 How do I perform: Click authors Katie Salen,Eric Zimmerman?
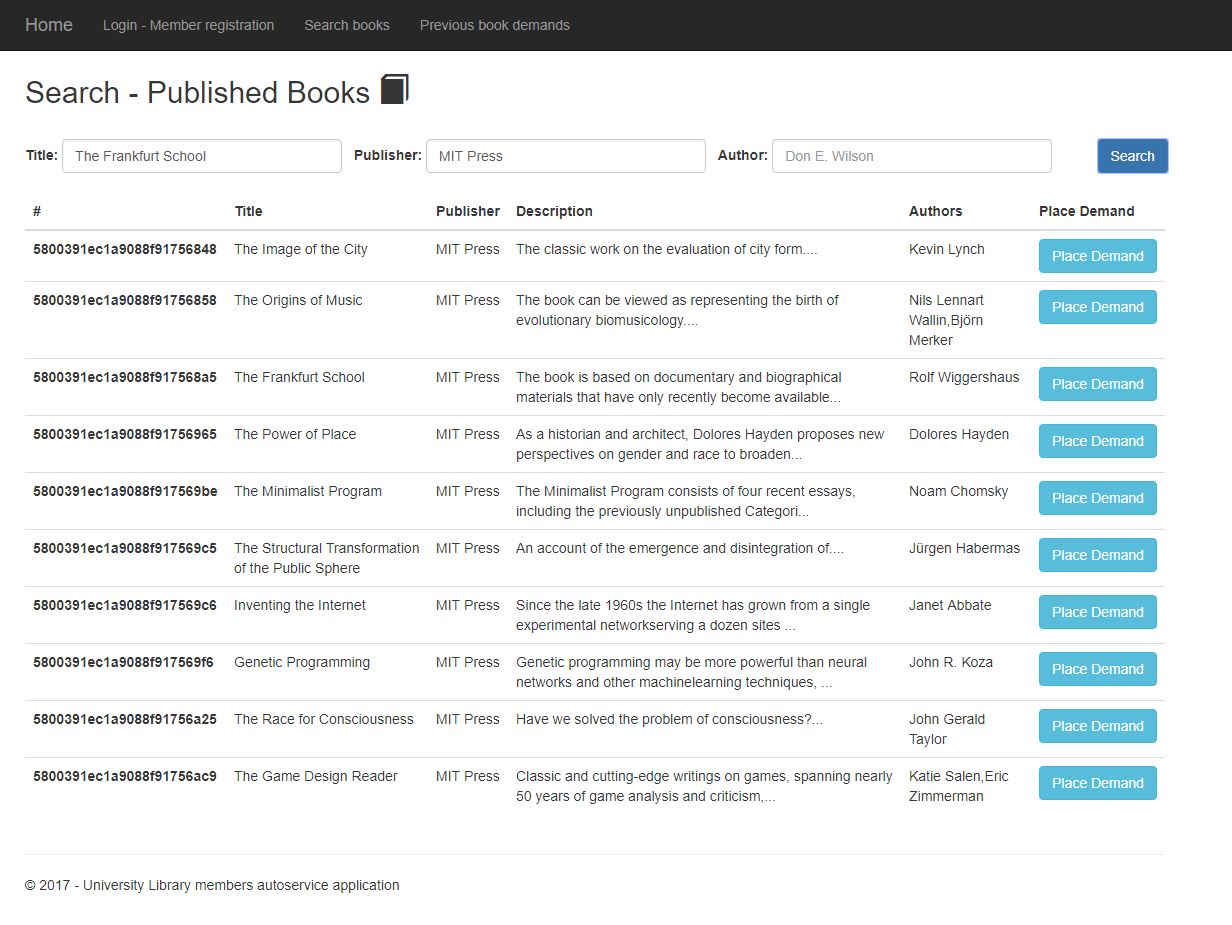[959, 786]
